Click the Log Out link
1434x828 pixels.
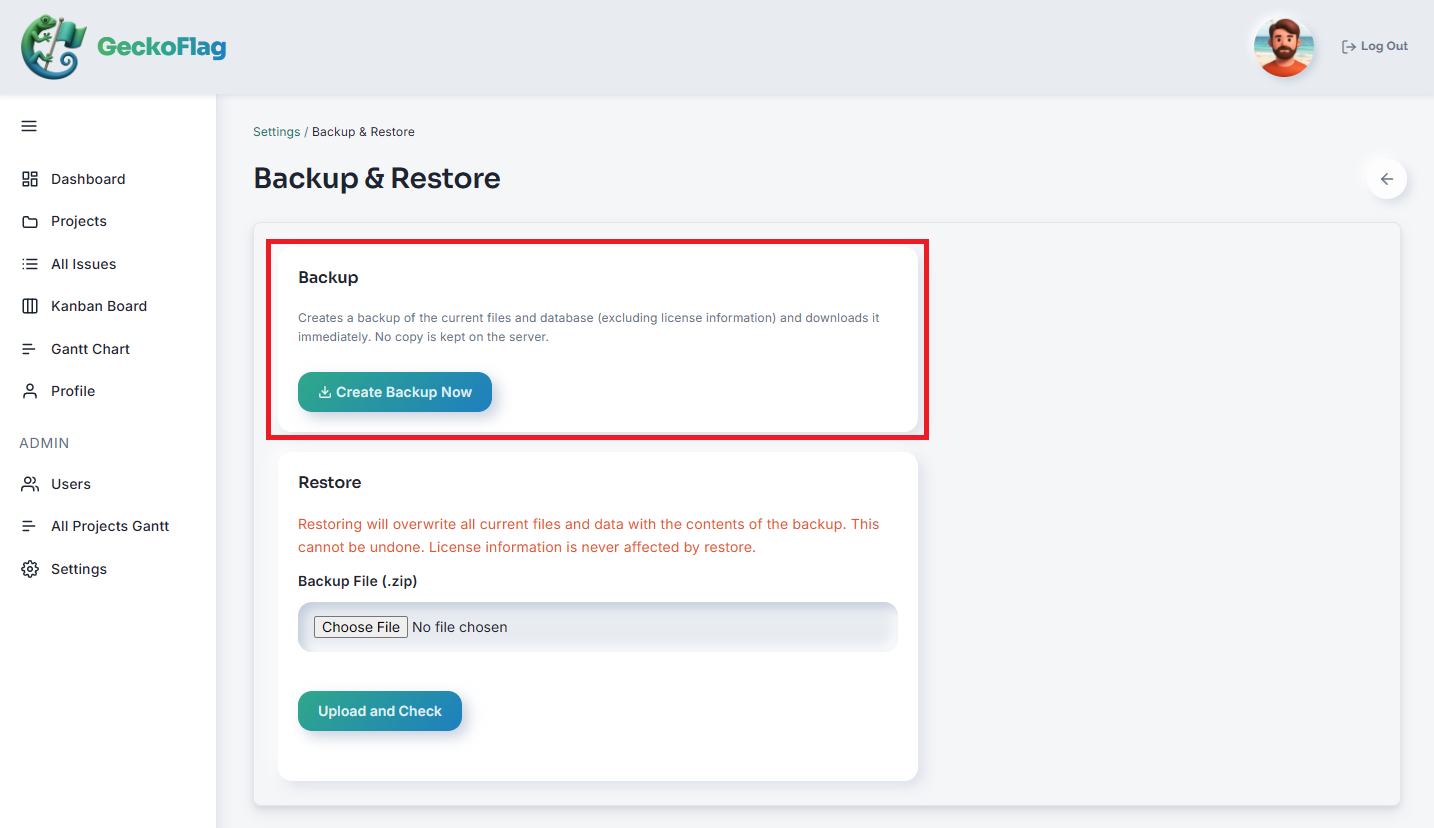(1375, 46)
